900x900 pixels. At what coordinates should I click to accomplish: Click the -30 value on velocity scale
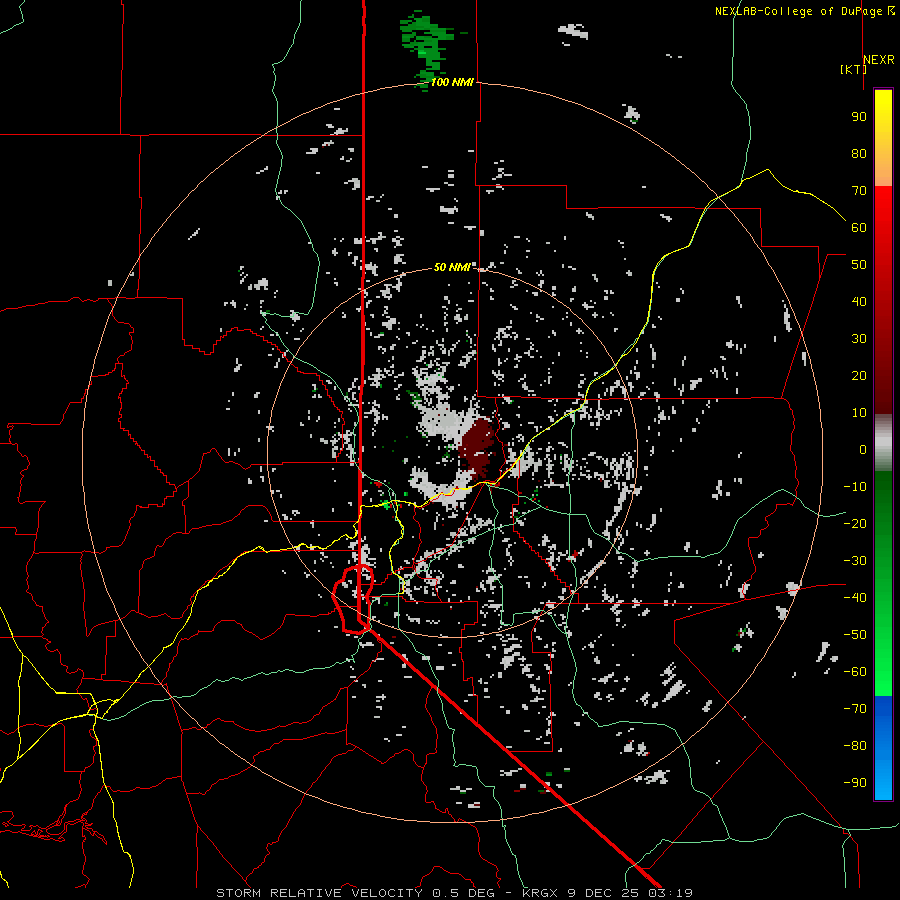[855, 561]
